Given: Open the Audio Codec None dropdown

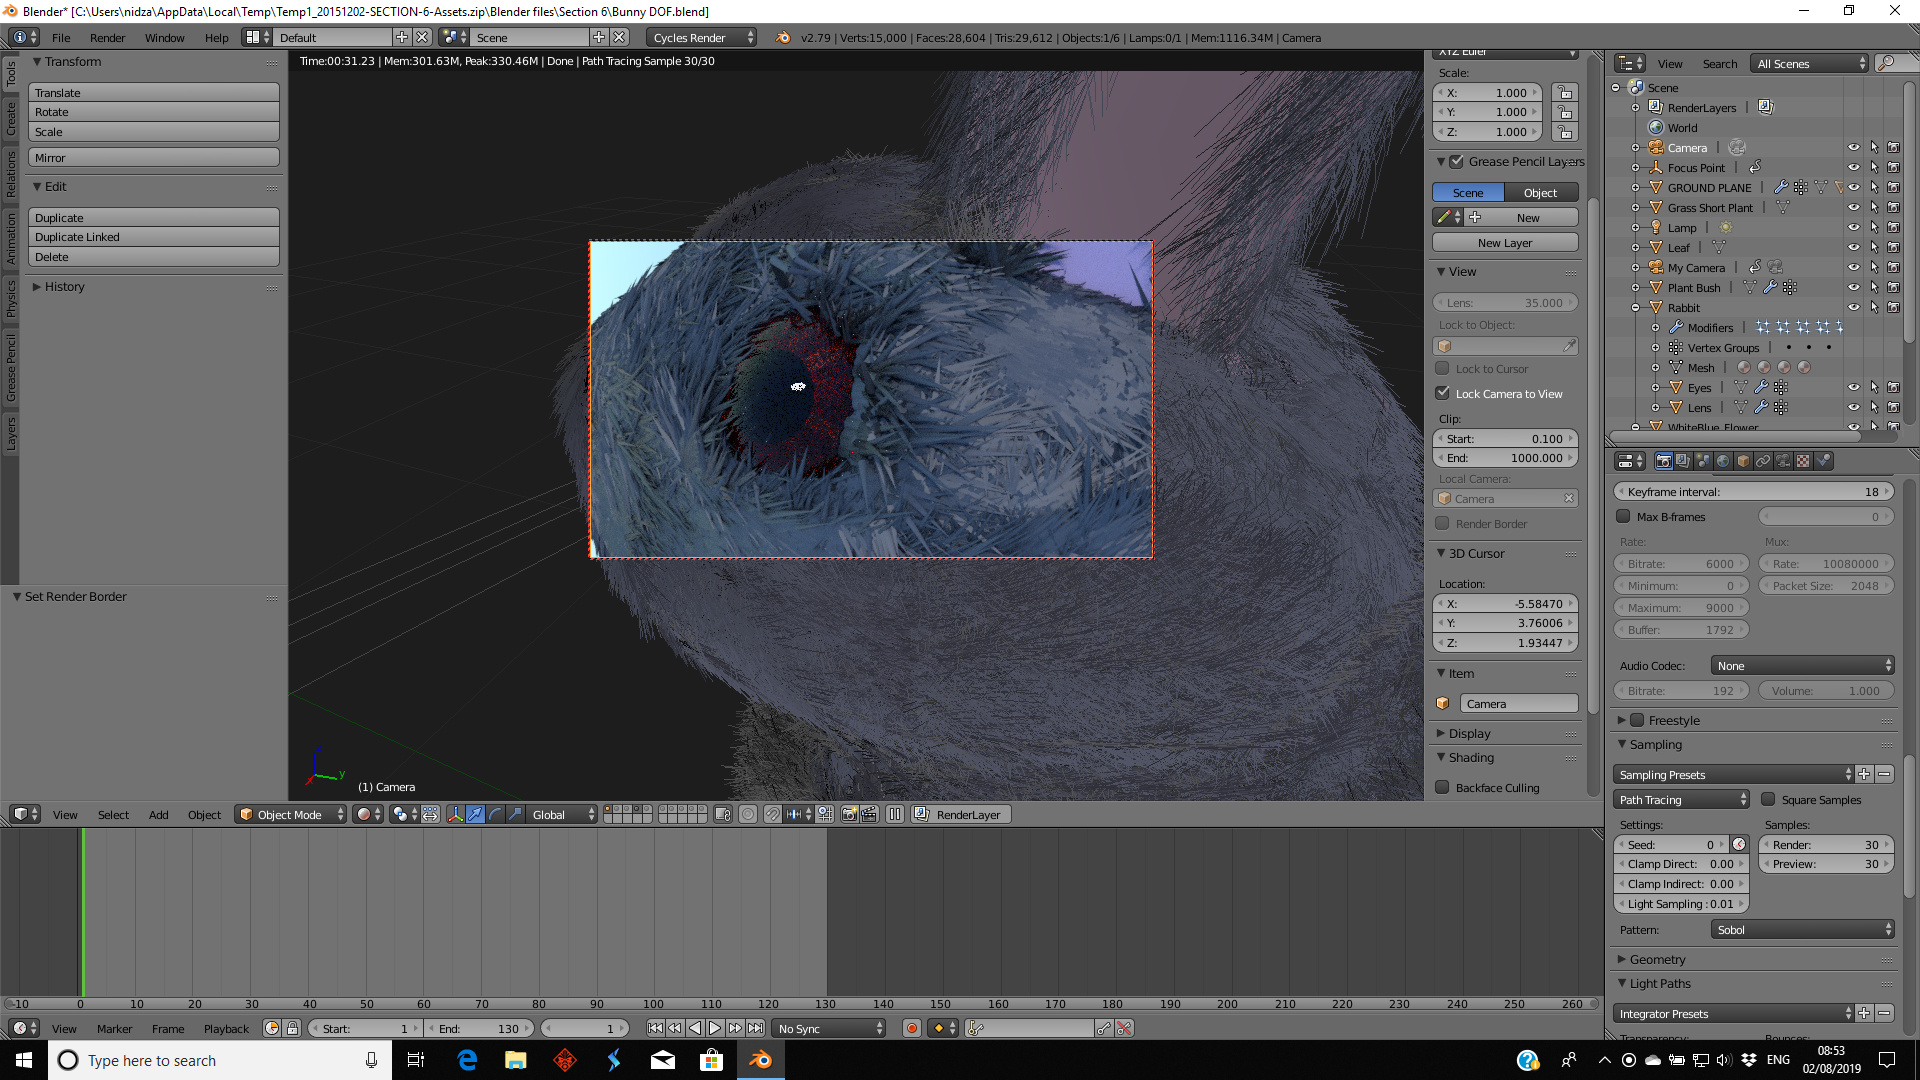Looking at the screenshot, I should tap(1803, 665).
